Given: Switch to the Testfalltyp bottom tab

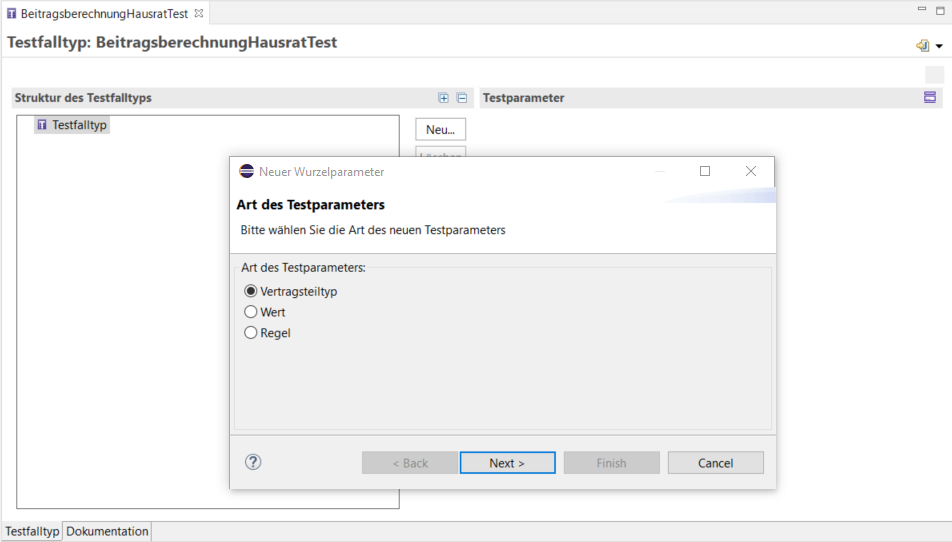Looking at the screenshot, I should point(32,531).
